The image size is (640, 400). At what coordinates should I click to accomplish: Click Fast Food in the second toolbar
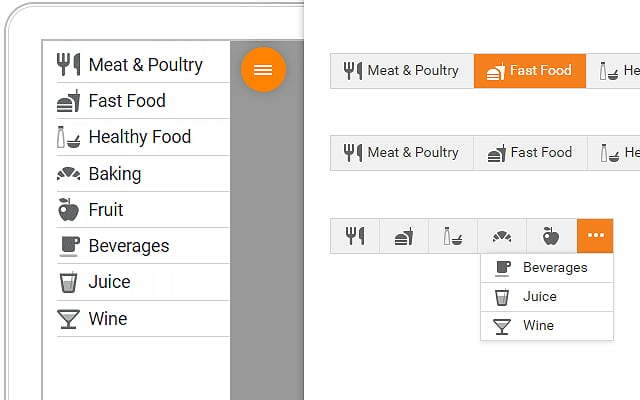529,153
